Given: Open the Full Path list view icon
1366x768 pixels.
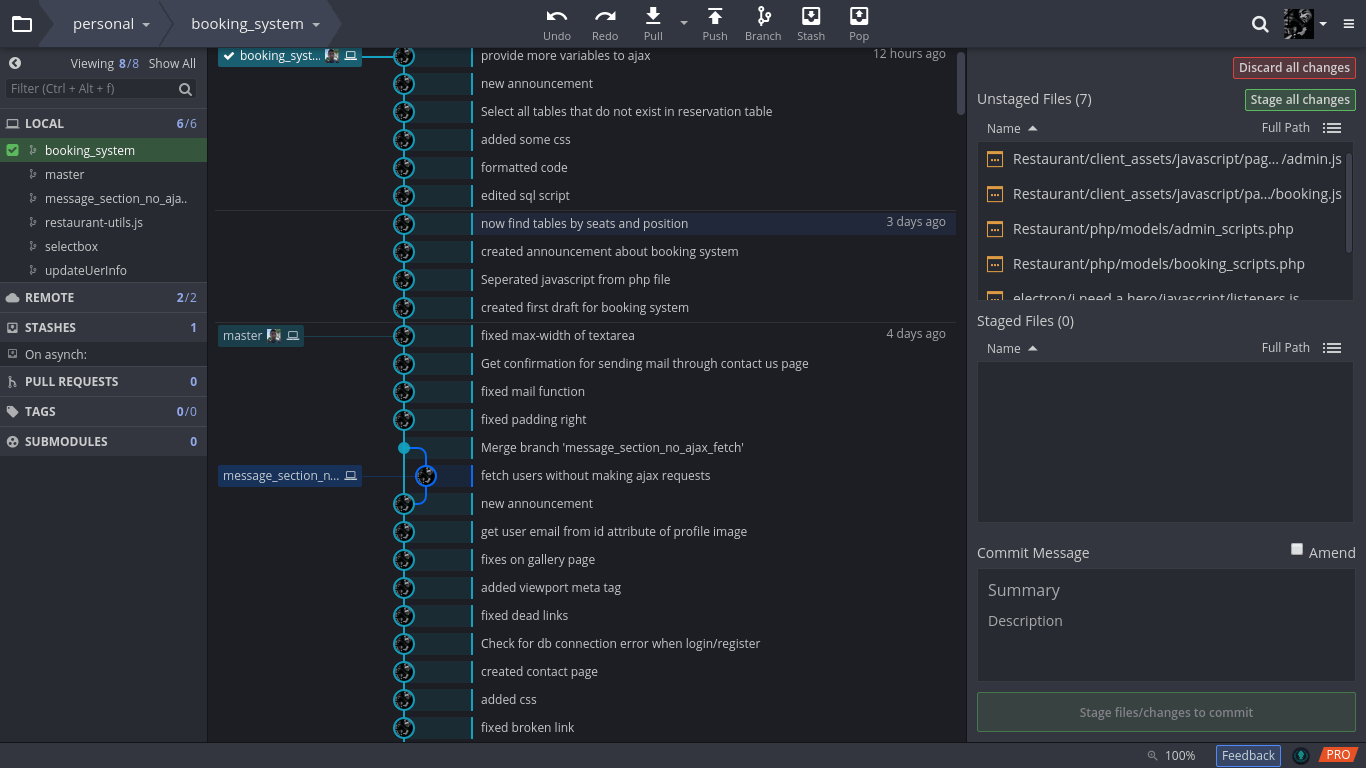Looking at the screenshot, I should tap(1332, 128).
